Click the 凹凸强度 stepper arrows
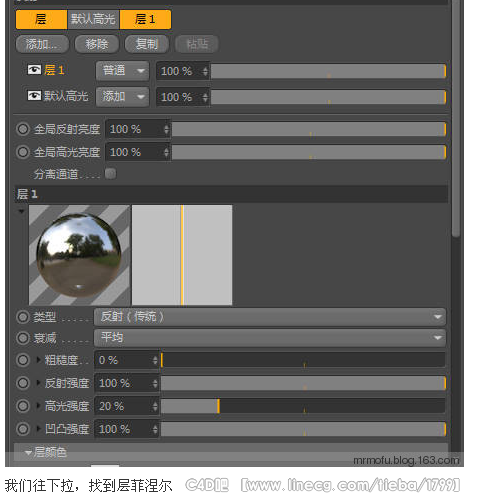The image size is (486, 502). [x=155, y=429]
